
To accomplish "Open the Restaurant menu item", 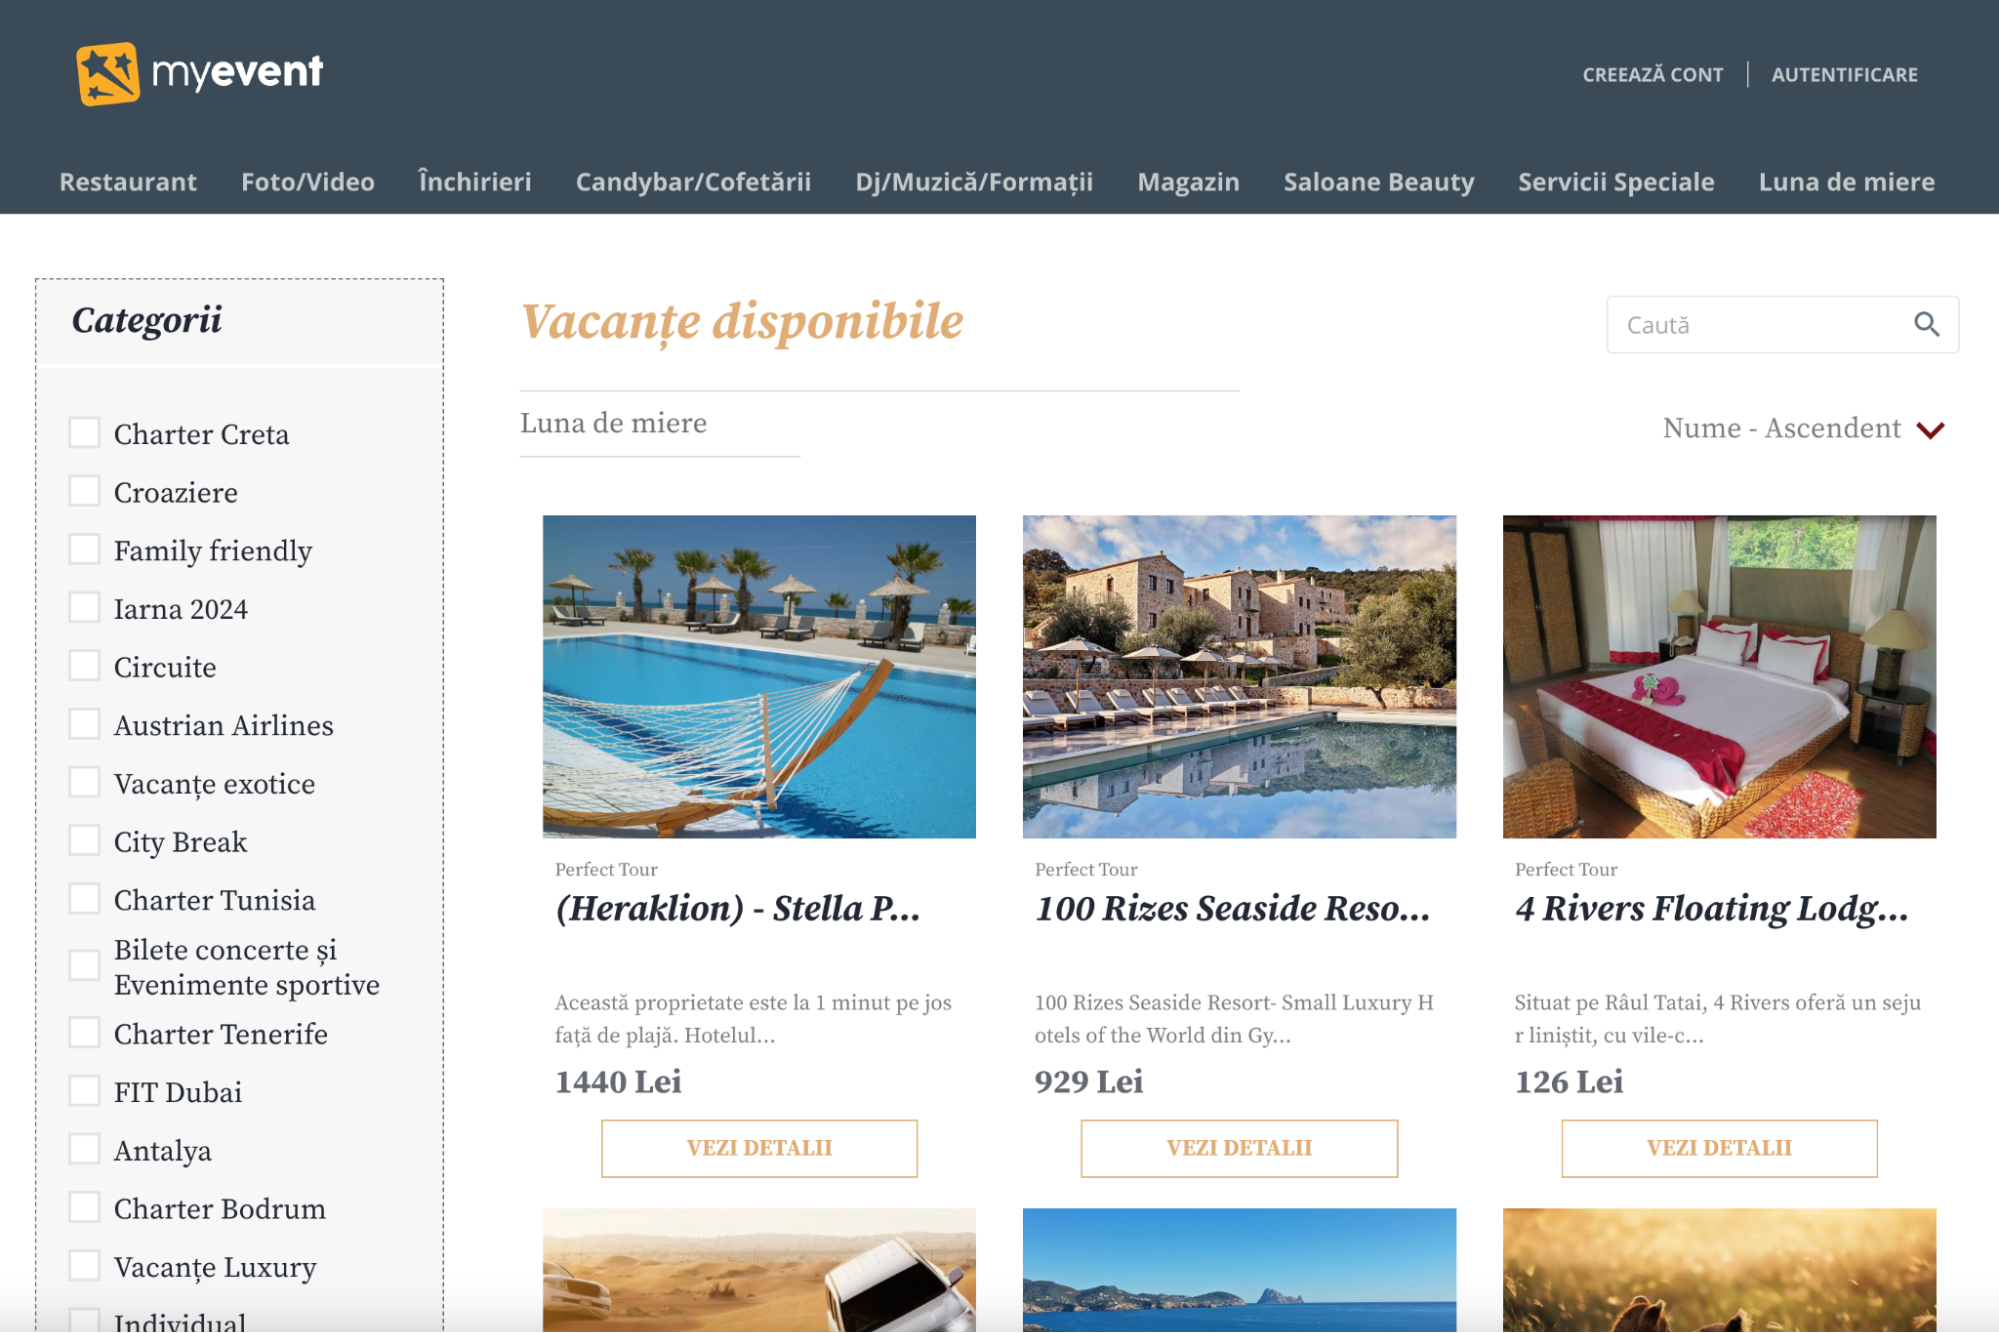I will coord(128,182).
